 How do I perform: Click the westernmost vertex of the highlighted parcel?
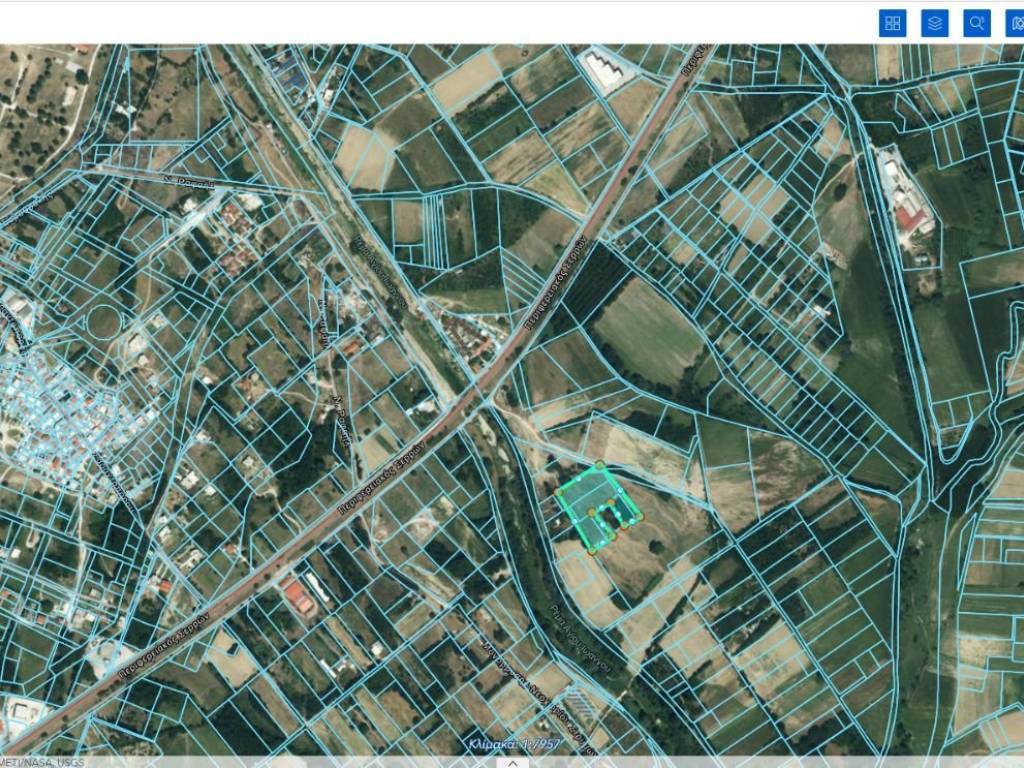point(558,491)
